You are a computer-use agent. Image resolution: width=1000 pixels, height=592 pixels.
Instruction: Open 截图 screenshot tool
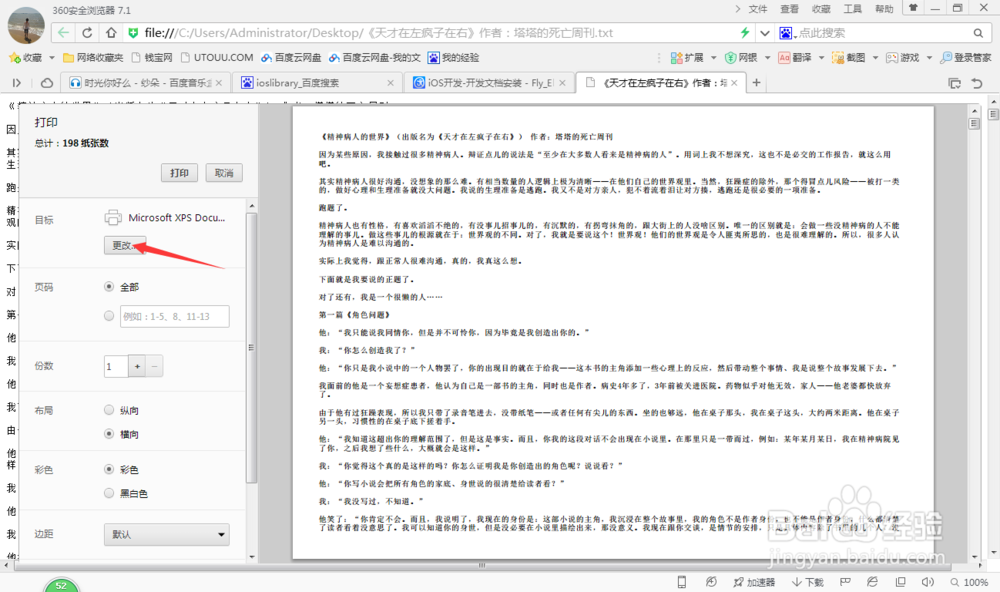click(849, 57)
